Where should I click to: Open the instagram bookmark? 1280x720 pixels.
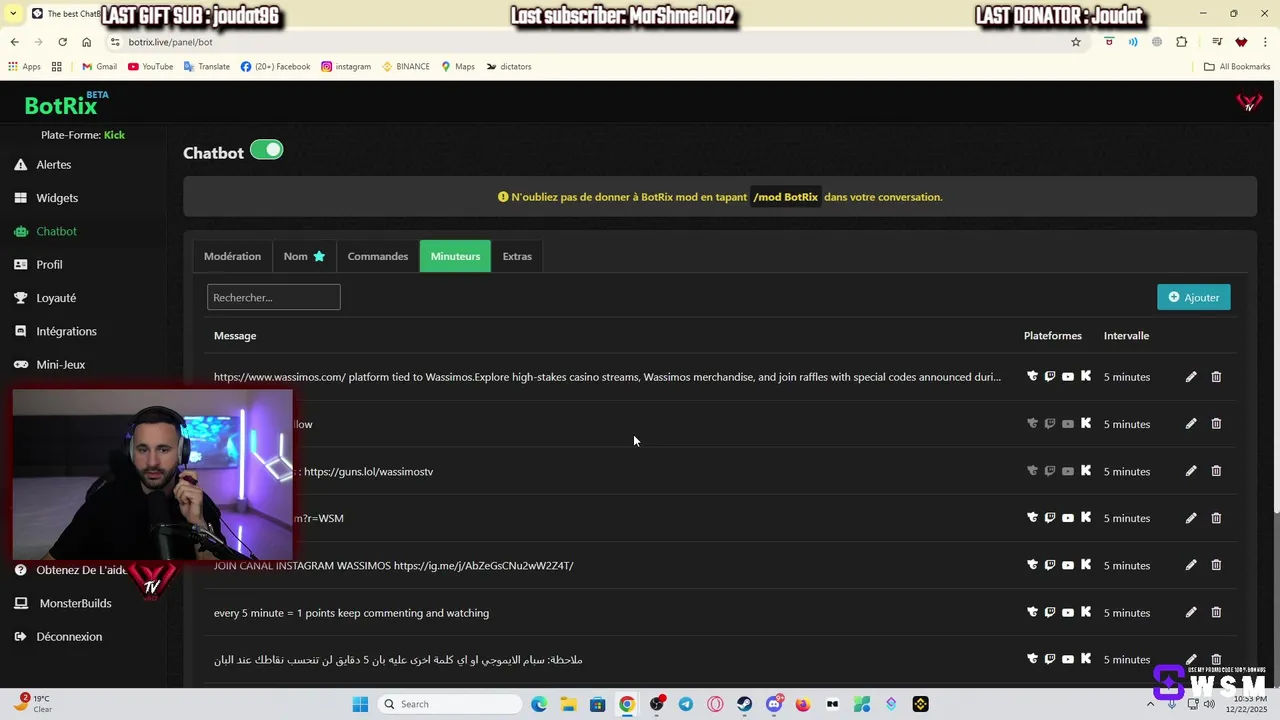346,67
